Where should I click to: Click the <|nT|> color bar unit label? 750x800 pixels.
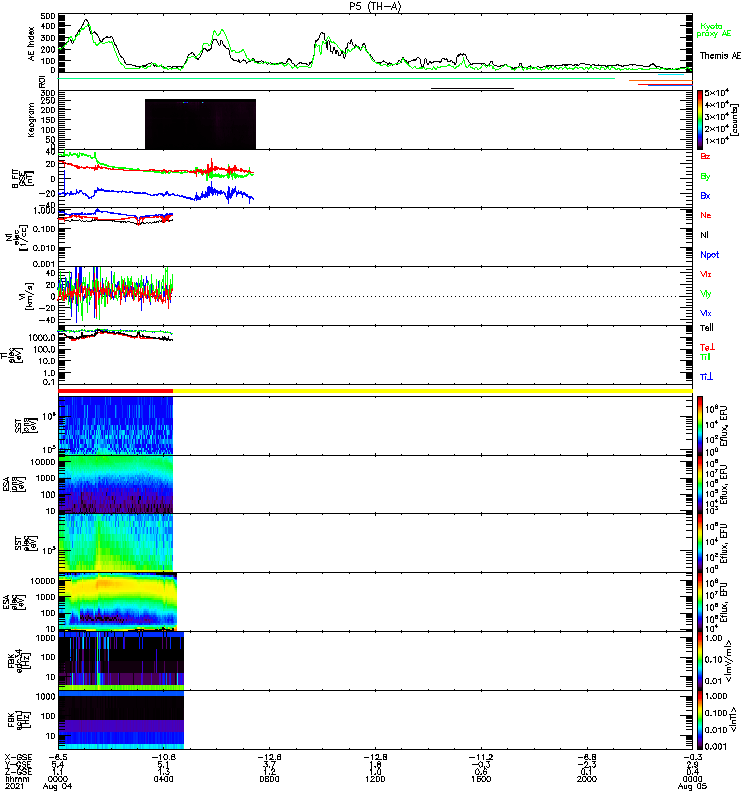point(733,719)
